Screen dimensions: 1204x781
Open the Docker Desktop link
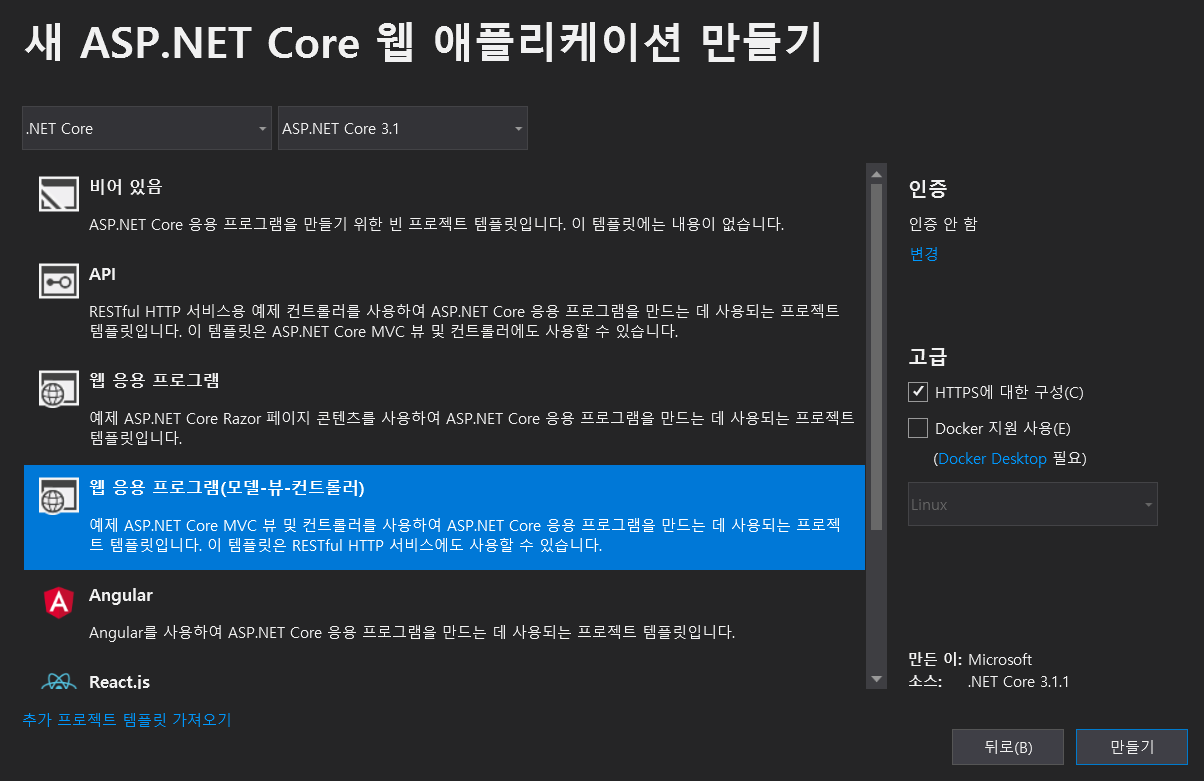pyautogui.click(x=992, y=459)
